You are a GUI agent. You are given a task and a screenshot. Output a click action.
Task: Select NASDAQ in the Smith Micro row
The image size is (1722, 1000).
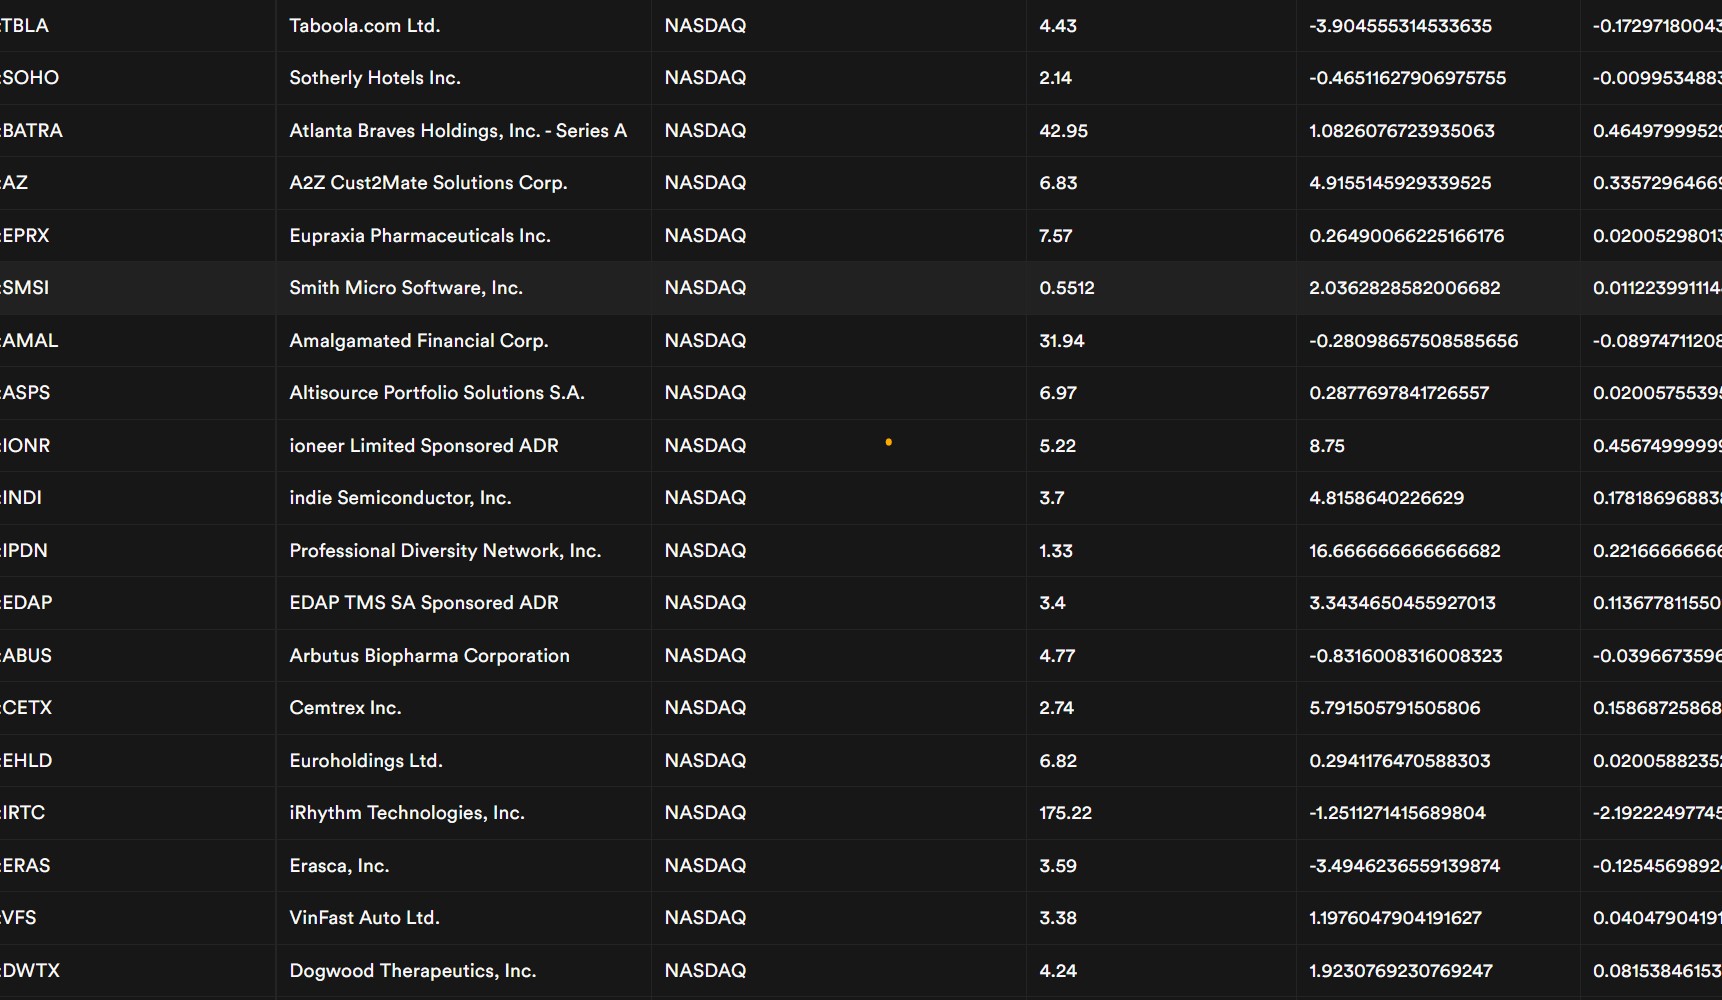tap(705, 288)
